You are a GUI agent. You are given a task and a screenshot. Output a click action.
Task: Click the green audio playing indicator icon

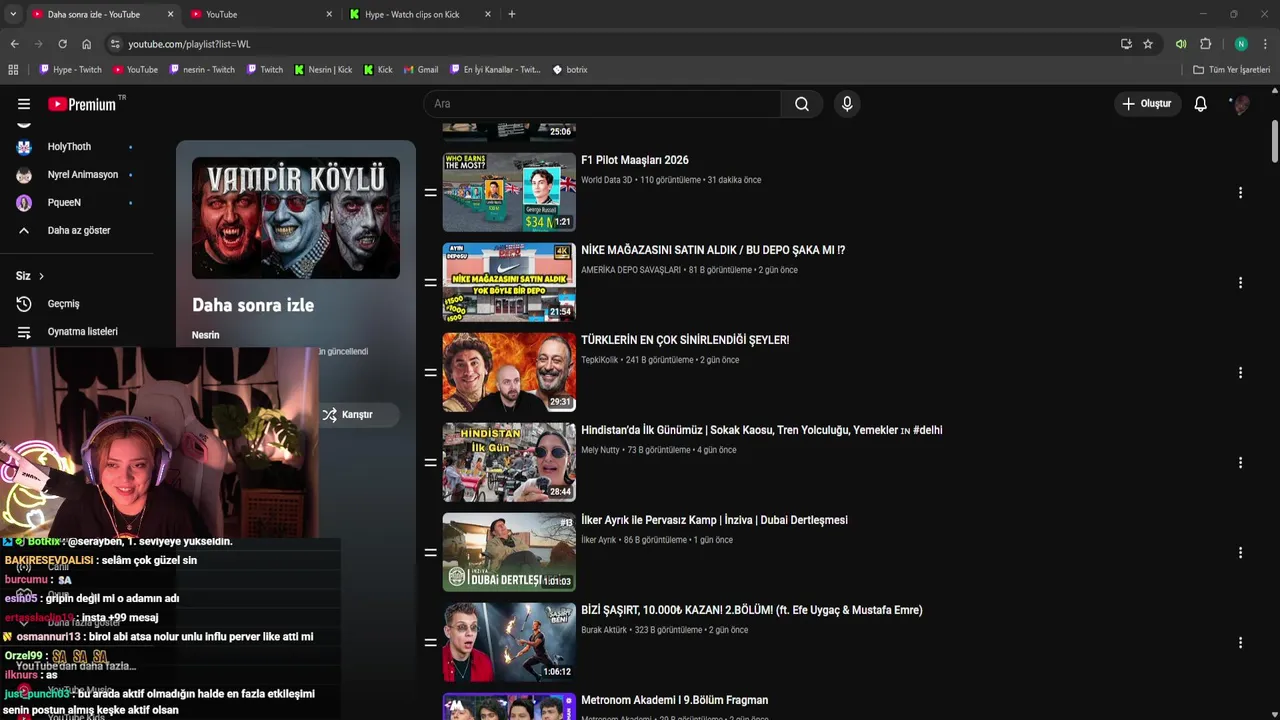pos(1181,44)
